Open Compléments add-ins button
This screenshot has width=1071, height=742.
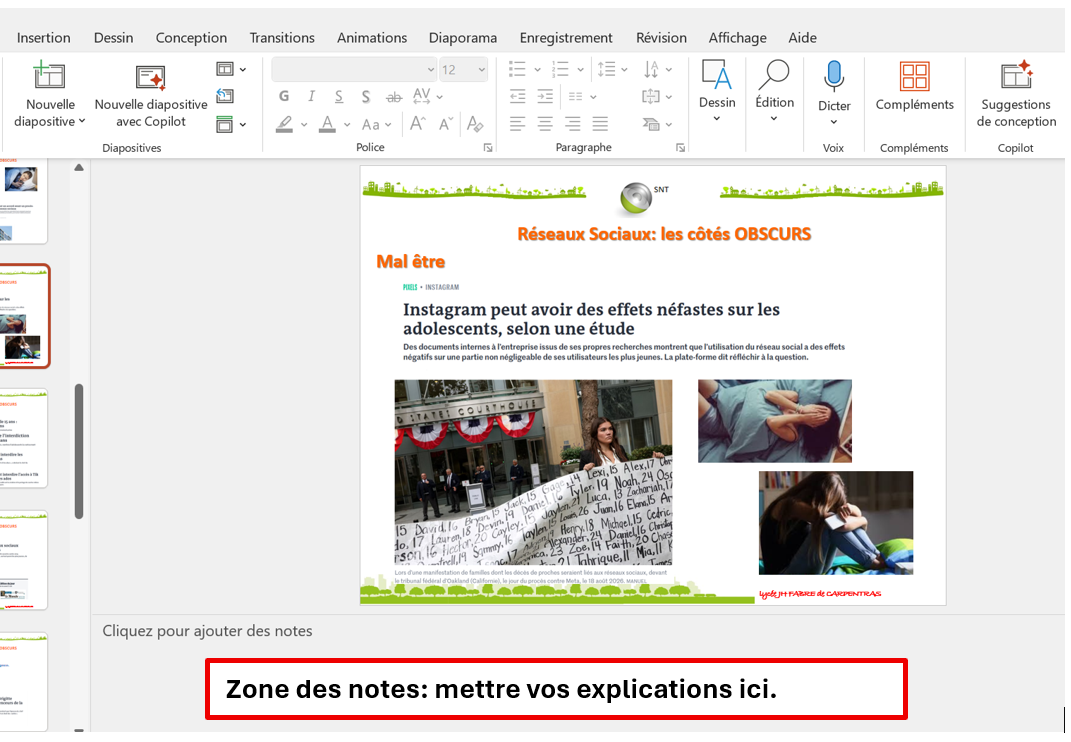(x=915, y=86)
